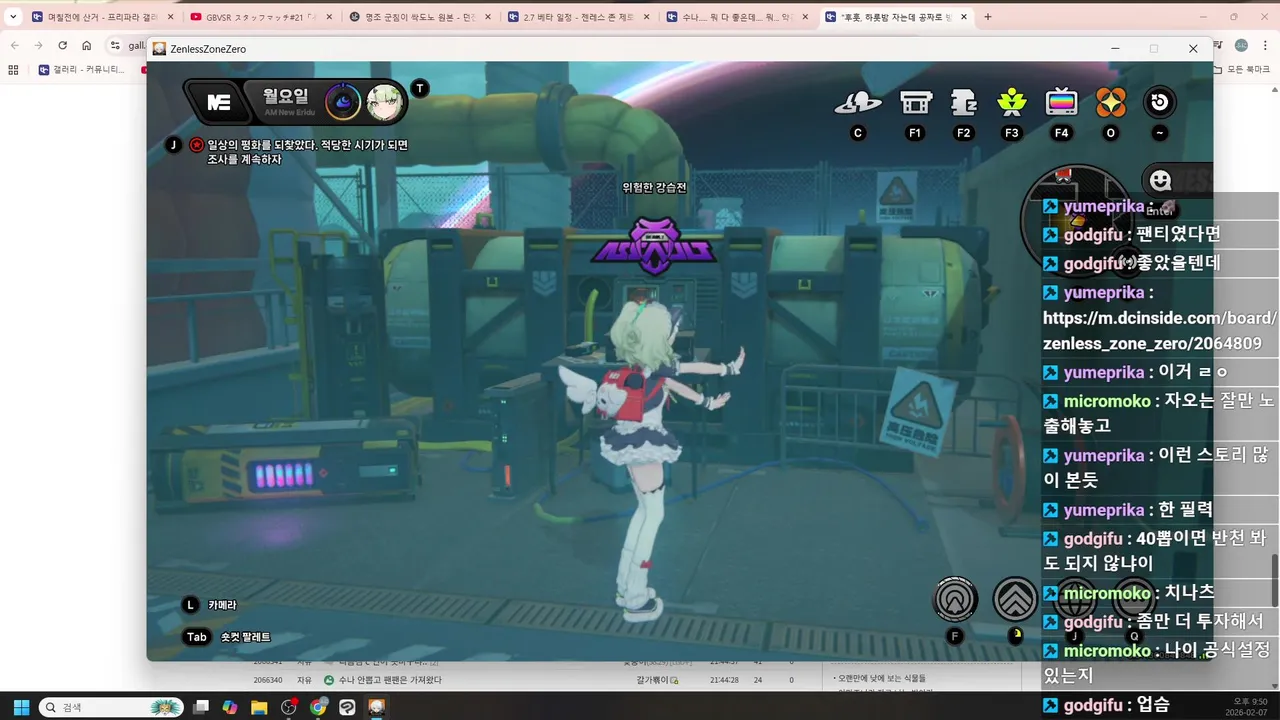Open the orange four-petal icon labeled O
Screen dimensions: 1280x720
click(1111, 102)
